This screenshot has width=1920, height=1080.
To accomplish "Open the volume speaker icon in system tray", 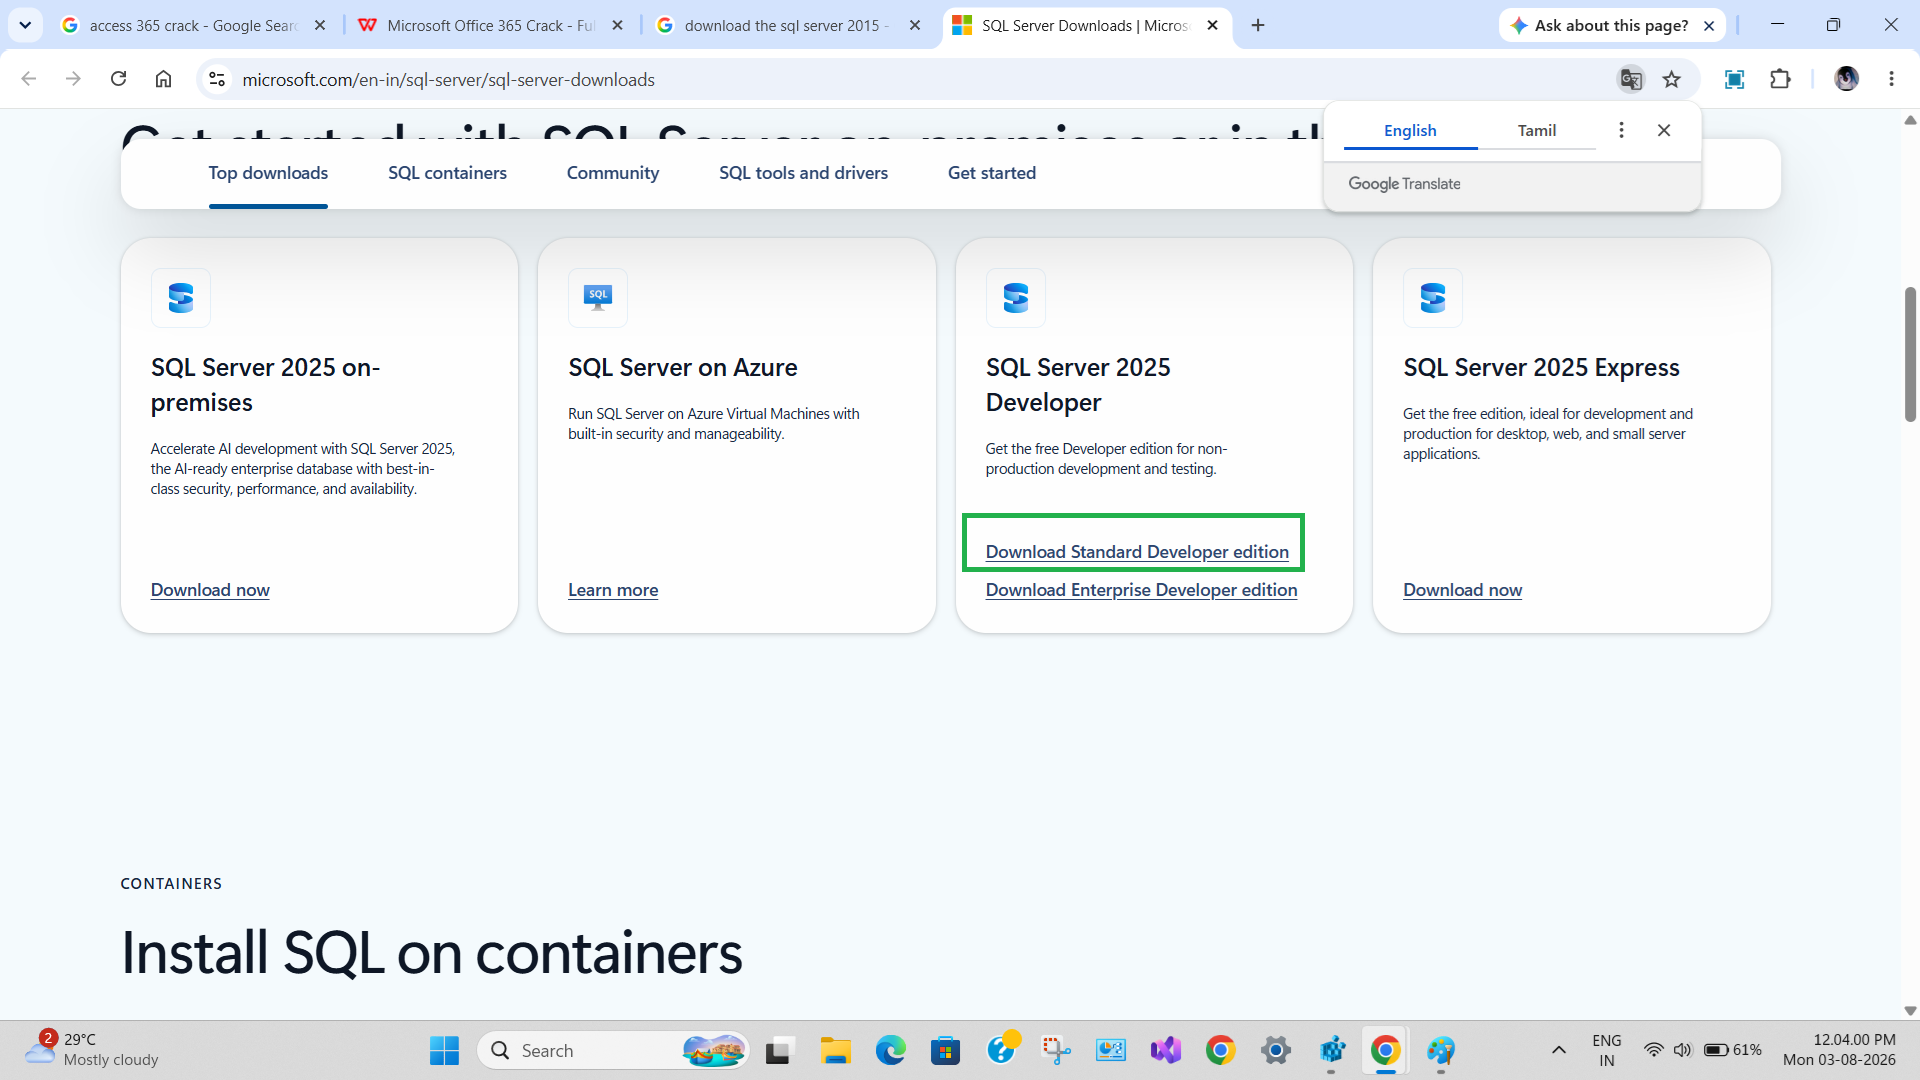I will tap(1683, 1050).
